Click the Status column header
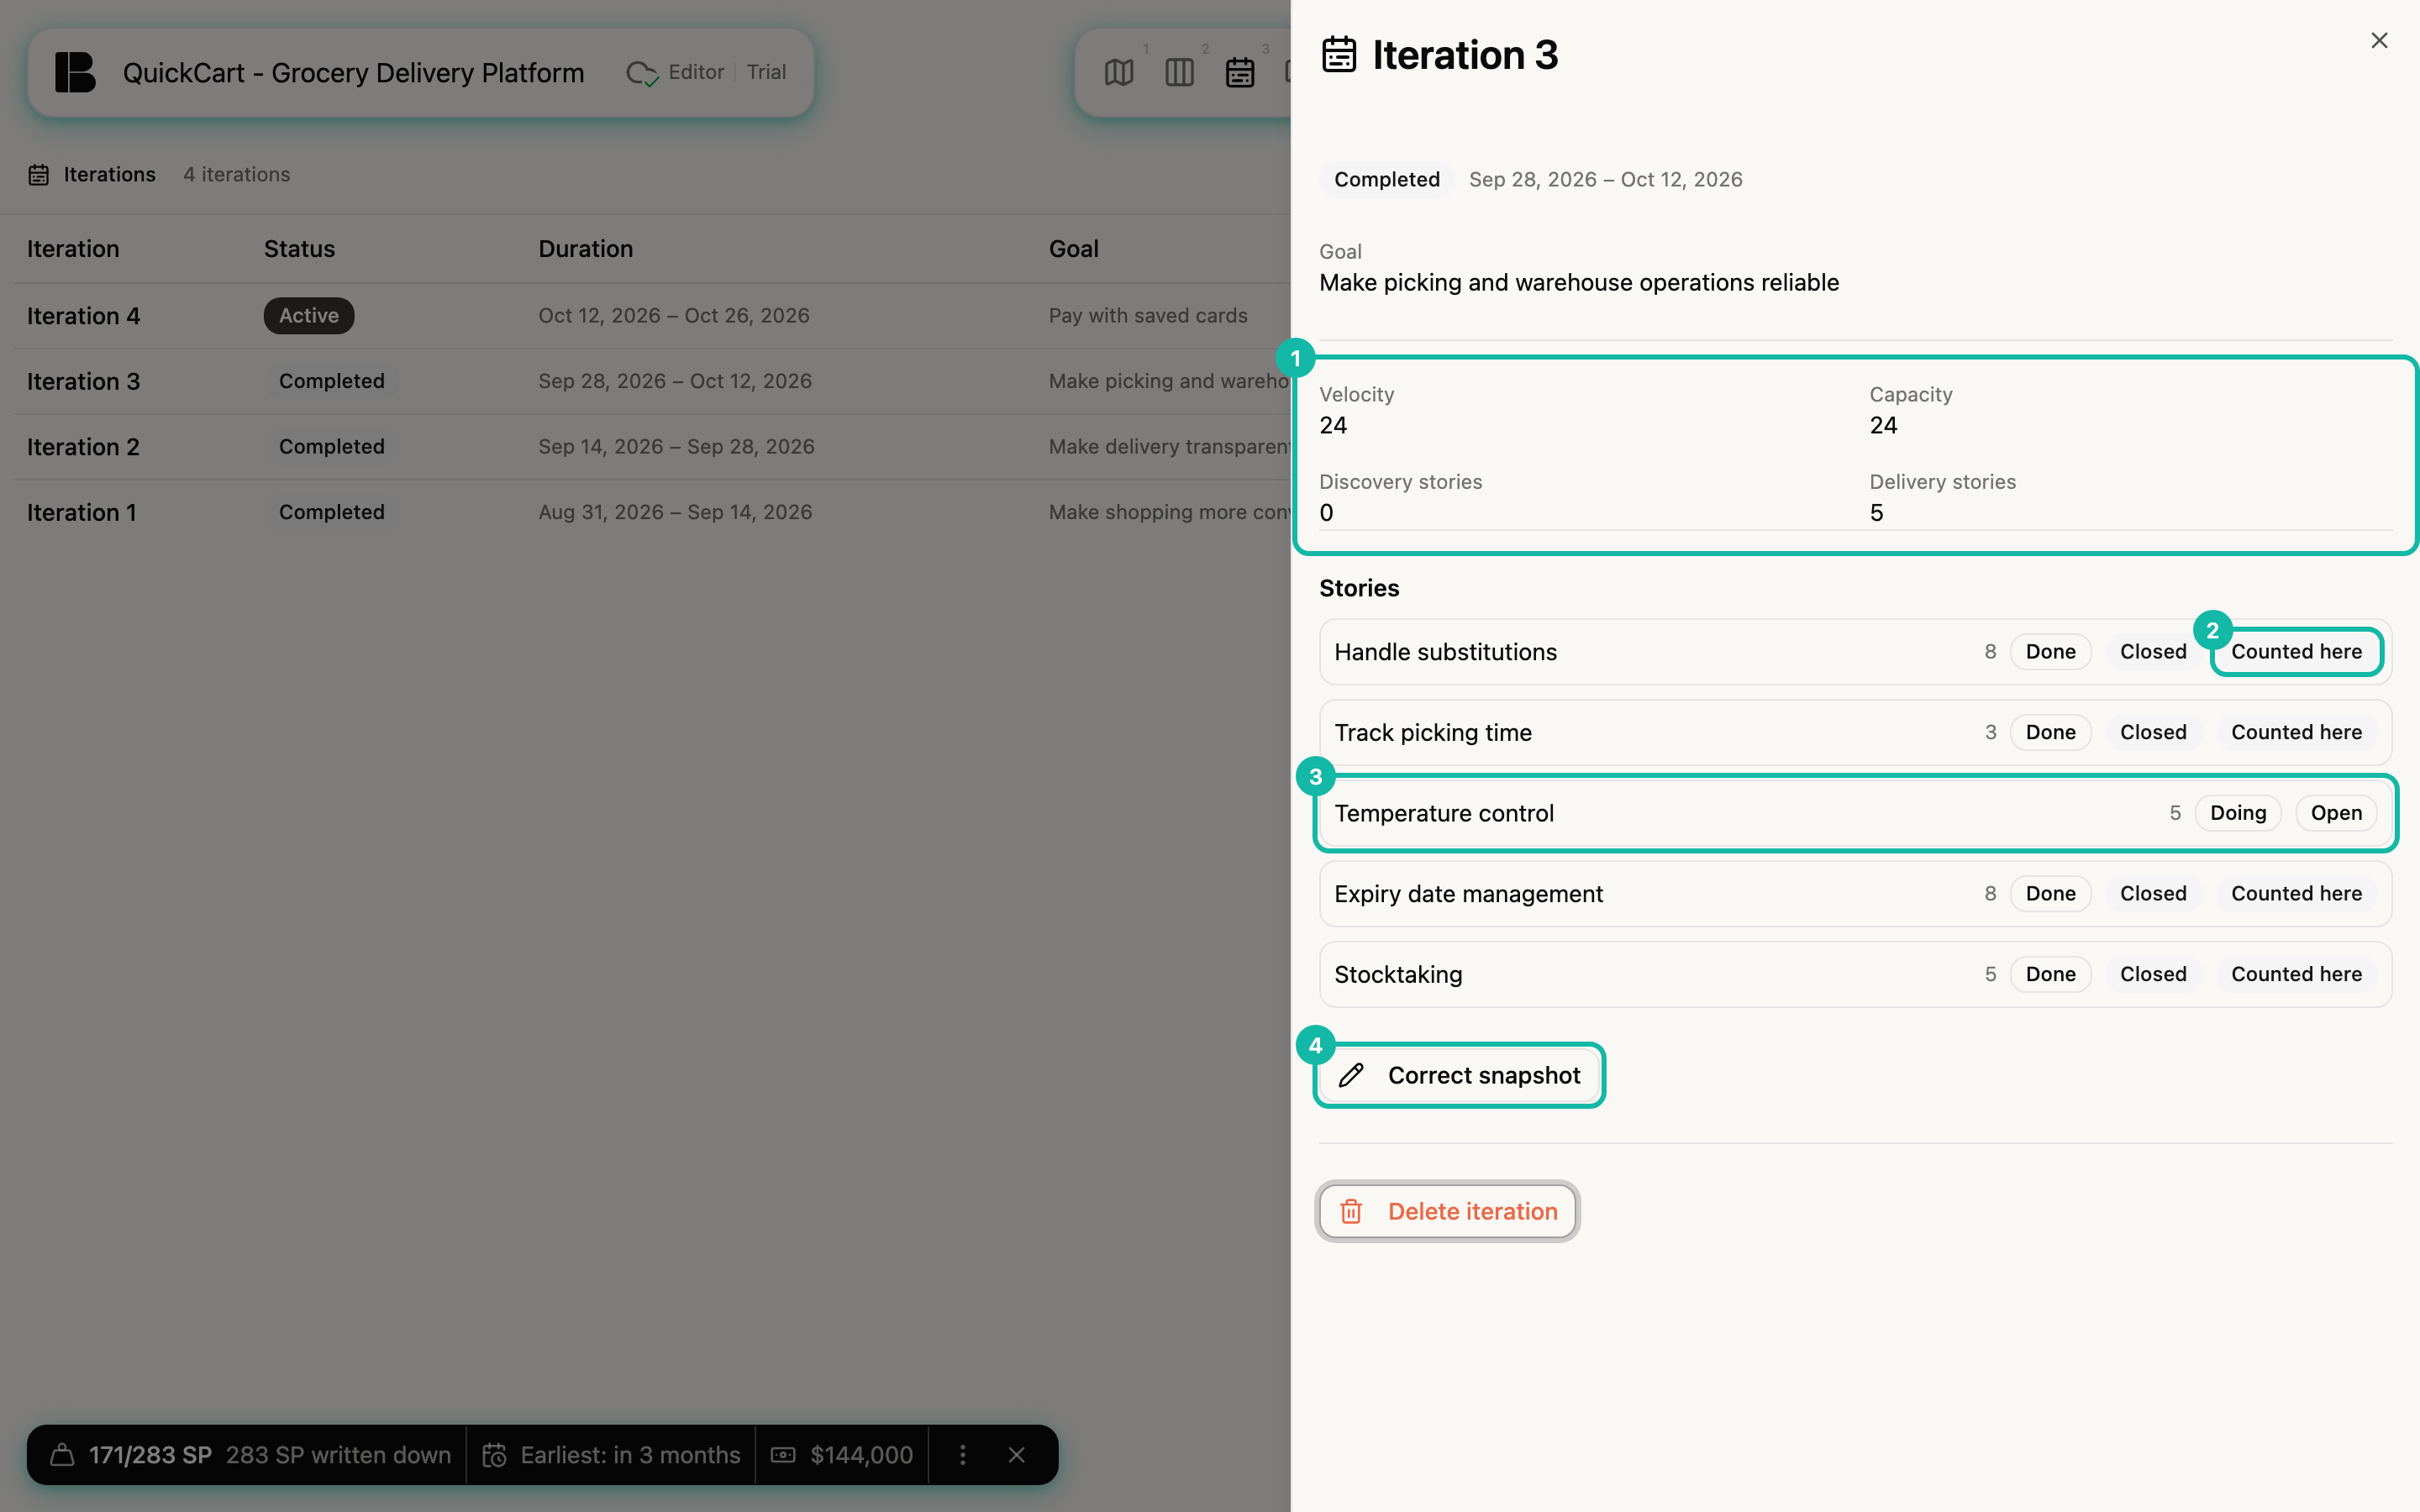 pos(299,249)
